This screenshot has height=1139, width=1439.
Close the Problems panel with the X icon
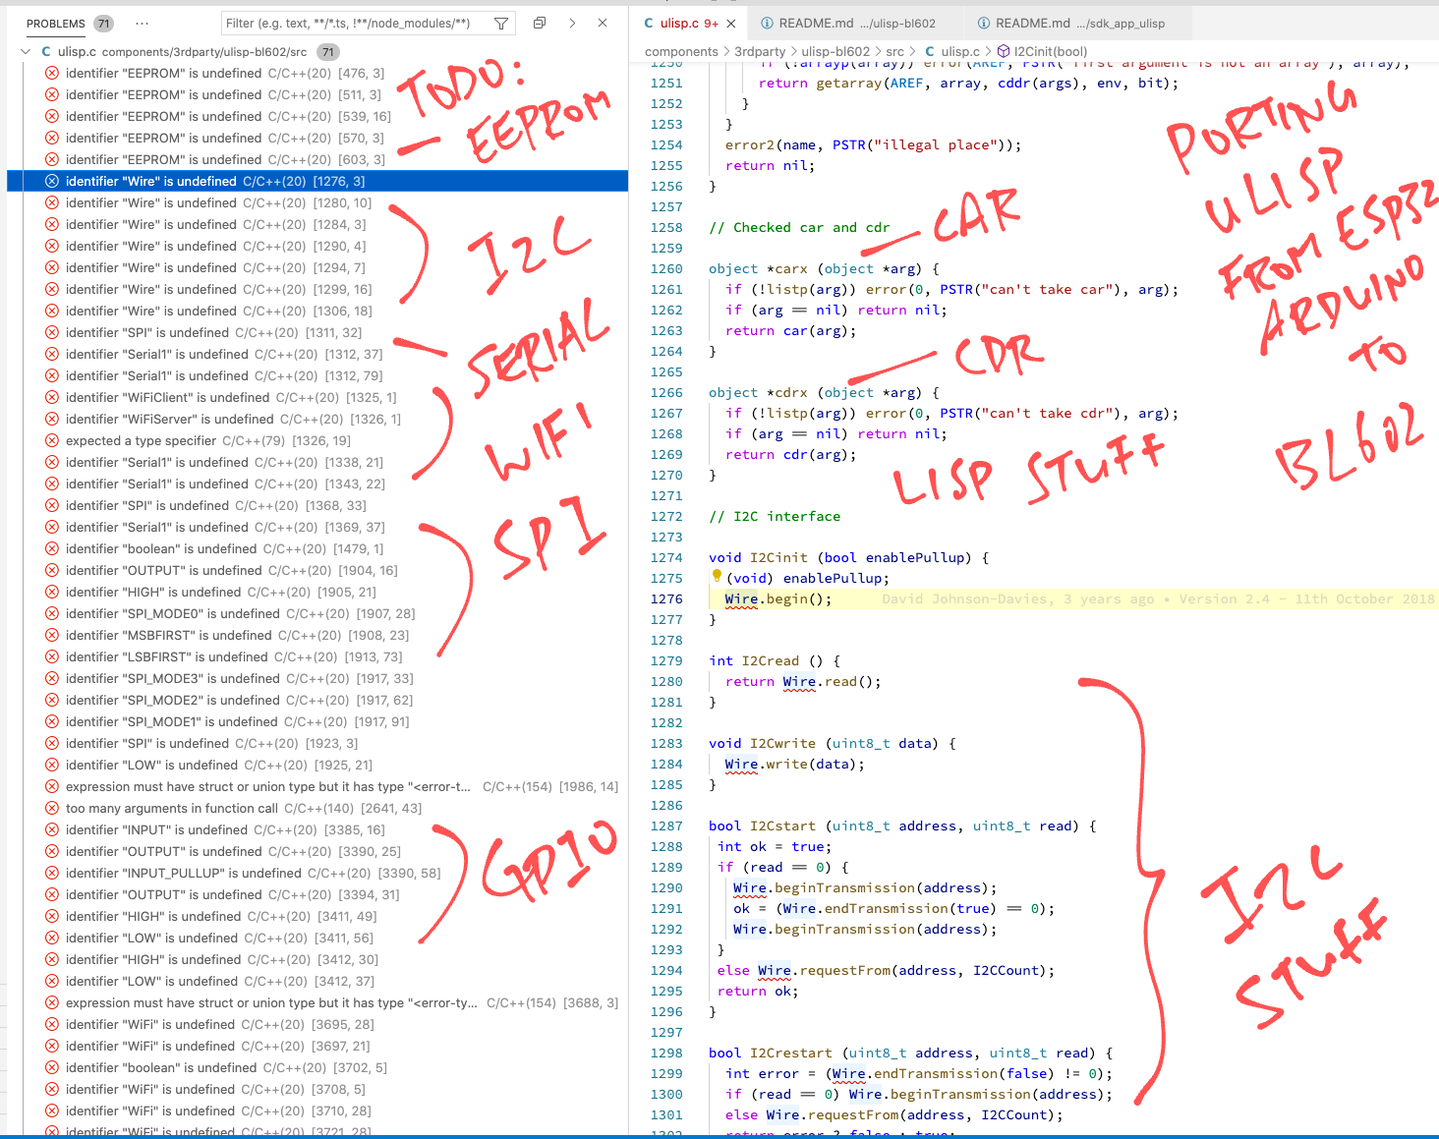coord(602,23)
